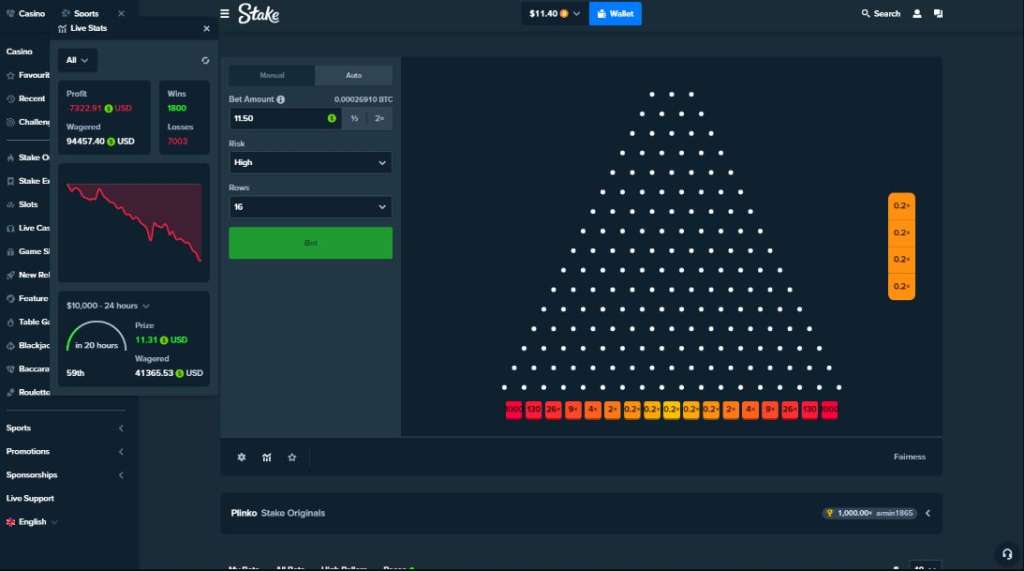The image size is (1024, 571).
Task: Click the 1,000.00× amin1865 big-win badge
Action: click(870, 513)
